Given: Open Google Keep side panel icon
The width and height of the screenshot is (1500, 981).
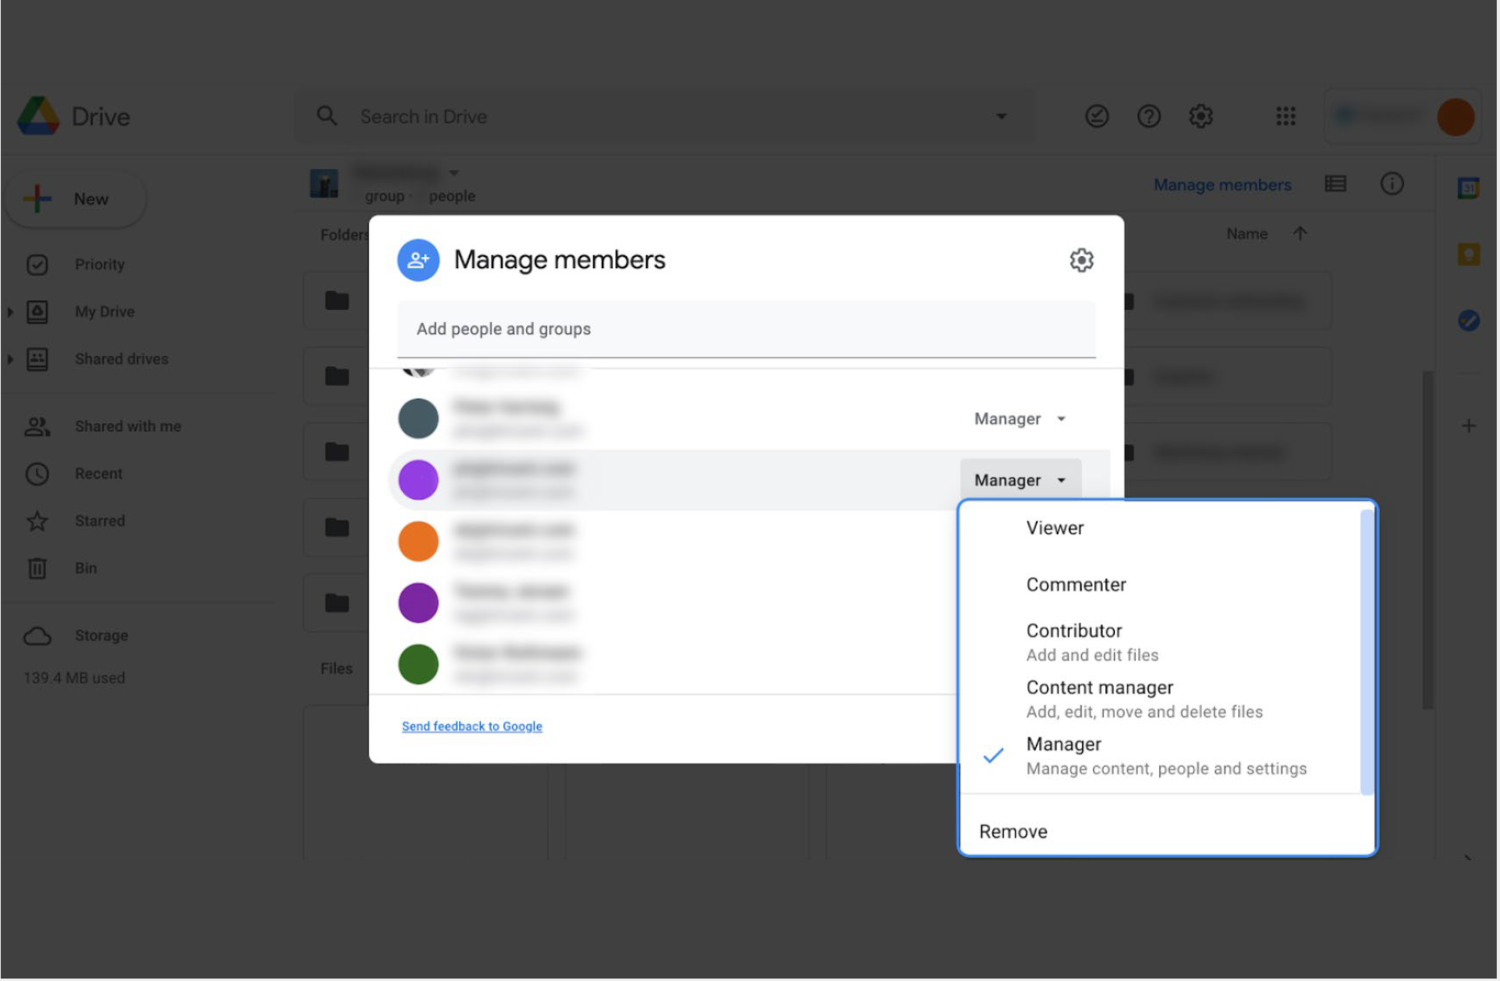Looking at the screenshot, I should pyautogui.click(x=1468, y=254).
